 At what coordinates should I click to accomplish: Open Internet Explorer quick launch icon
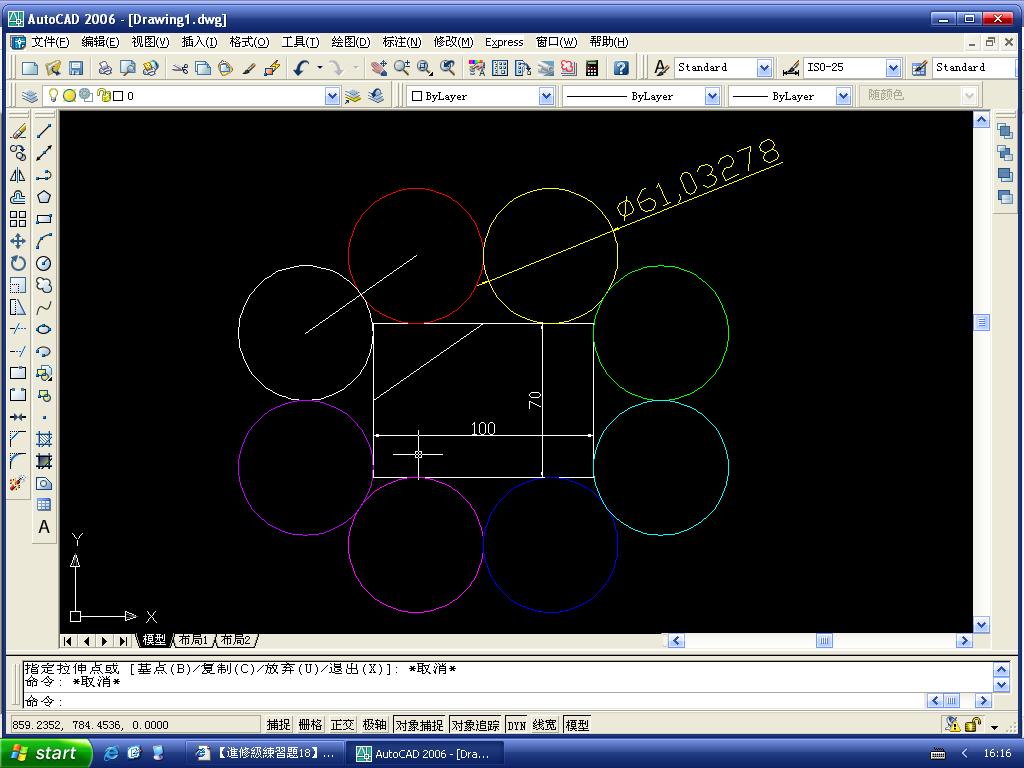112,753
